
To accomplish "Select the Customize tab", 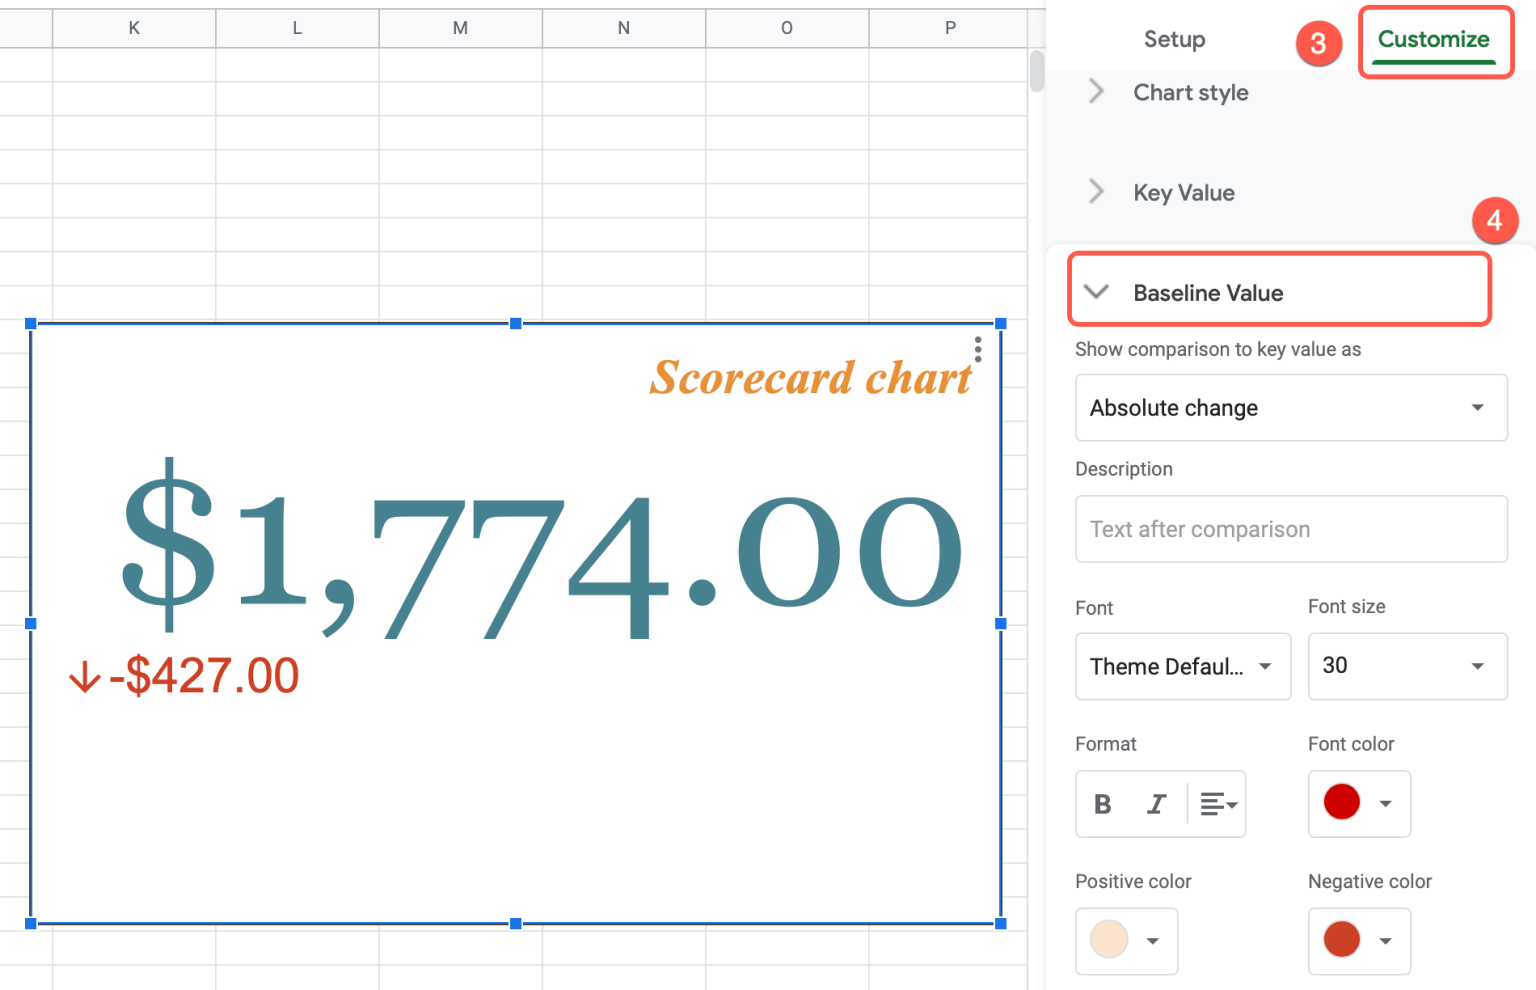I will pyautogui.click(x=1433, y=39).
